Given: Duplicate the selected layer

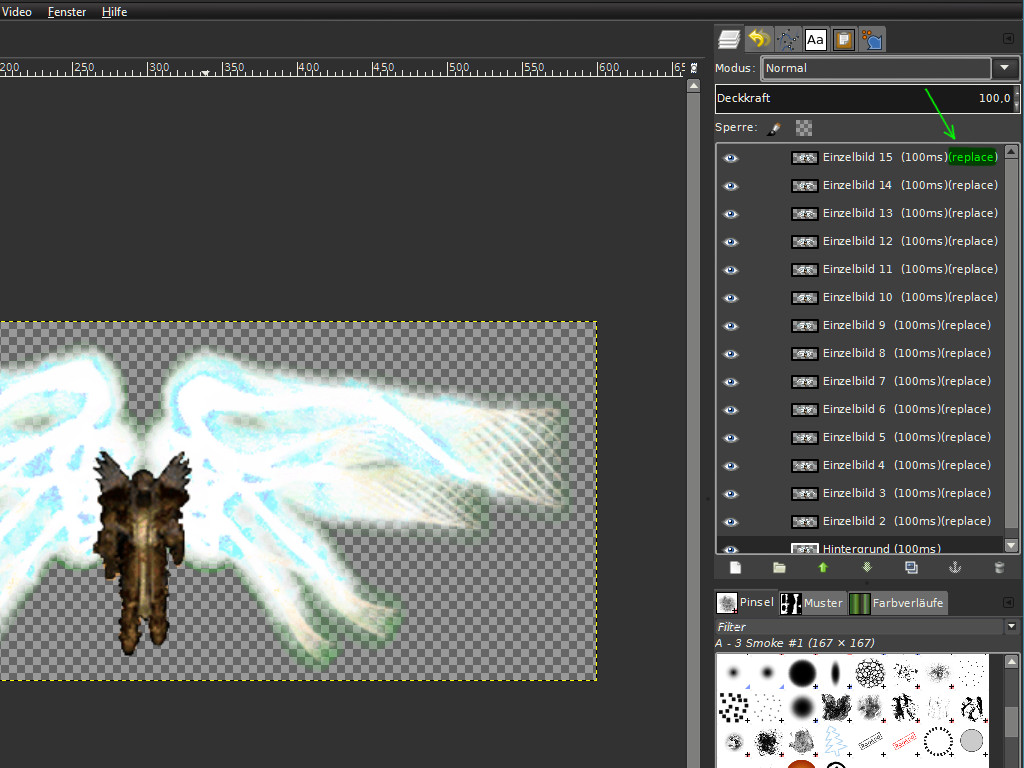Looking at the screenshot, I should tap(911, 567).
